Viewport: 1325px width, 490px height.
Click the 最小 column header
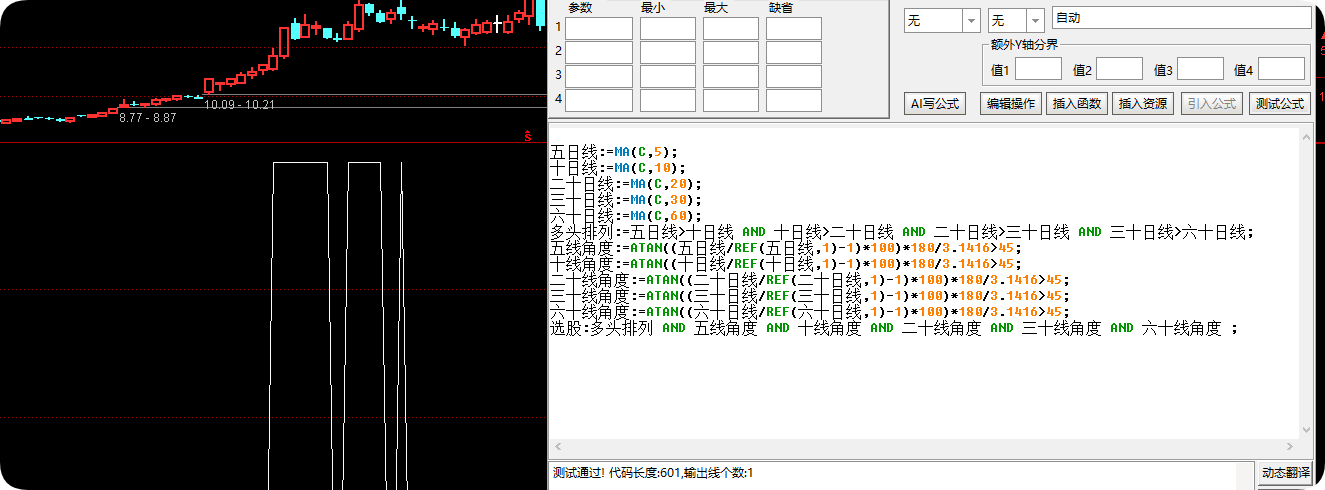point(654,8)
